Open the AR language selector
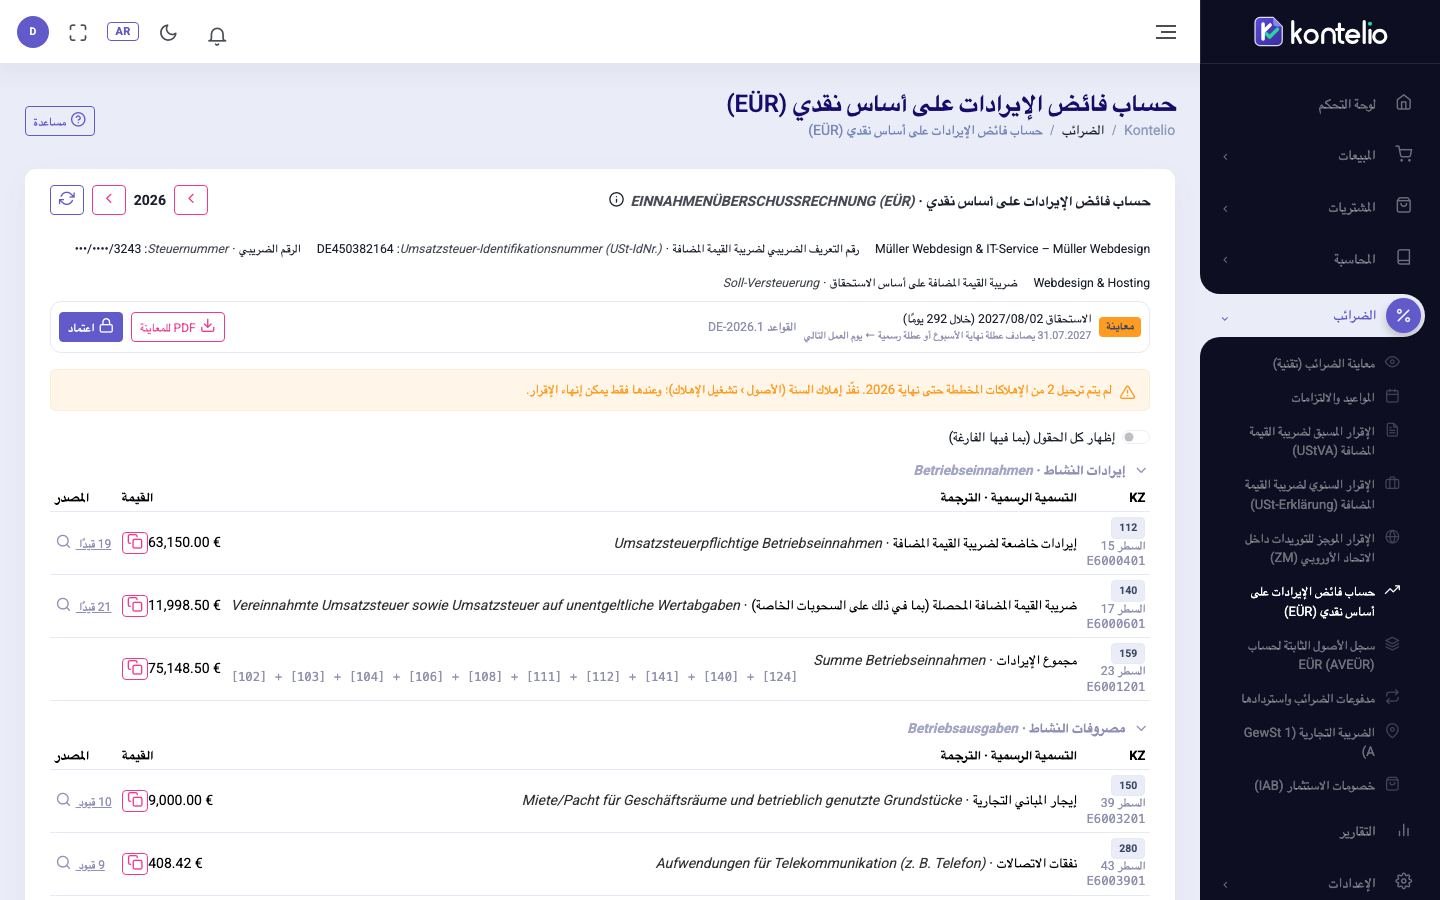1440x900 pixels. click(x=123, y=31)
